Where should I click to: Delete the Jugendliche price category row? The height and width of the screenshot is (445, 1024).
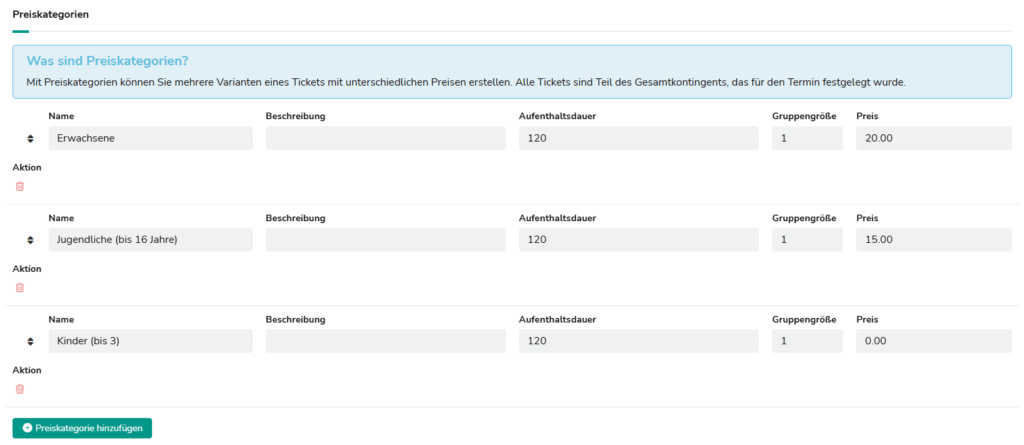tap(19, 288)
